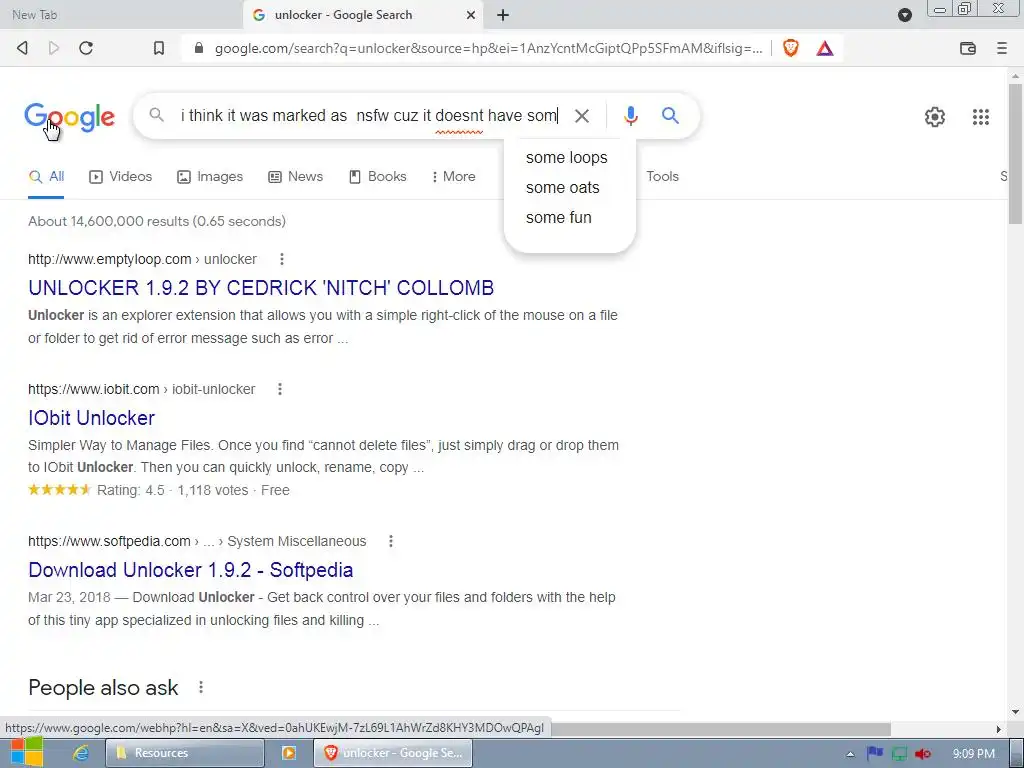Screen dimensions: 1024x768
Task: Click the padlock site info icon
Action: point(199,48)
